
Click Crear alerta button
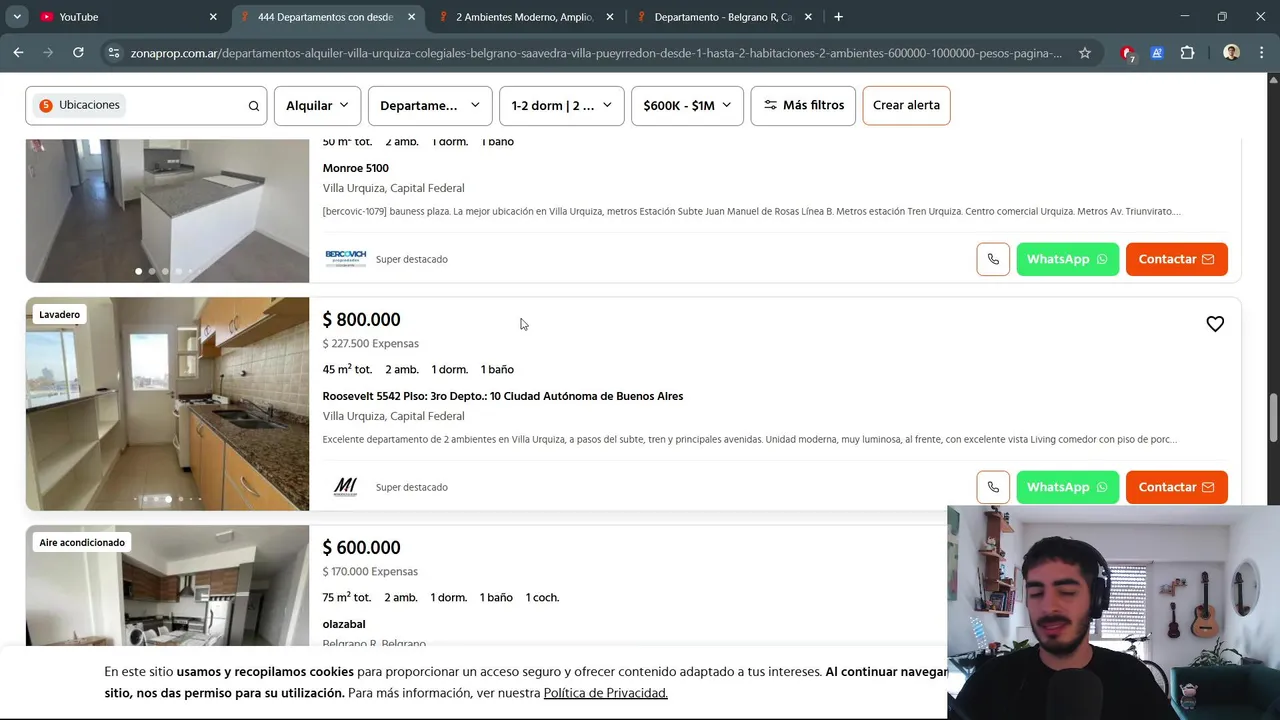pos(906,105)
